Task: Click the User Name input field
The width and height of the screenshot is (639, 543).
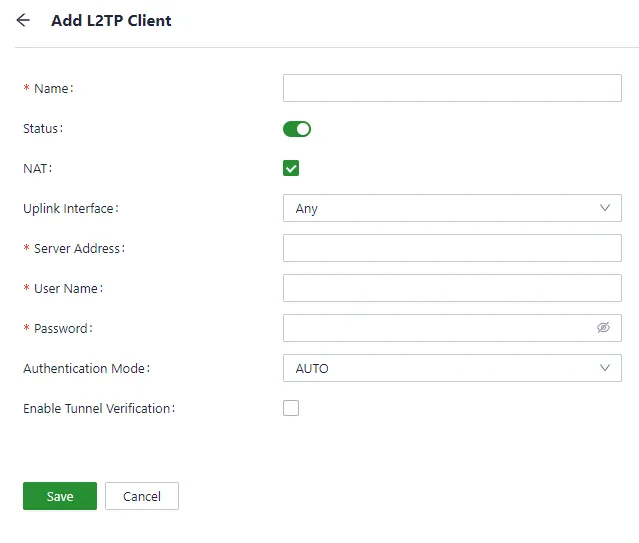Action: (452, 288)
